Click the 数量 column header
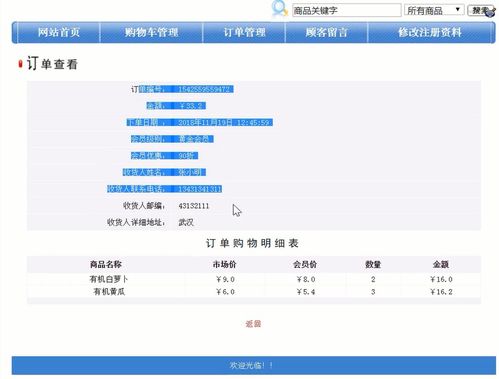This screenshot has width=499, height=379. (373, 264)
